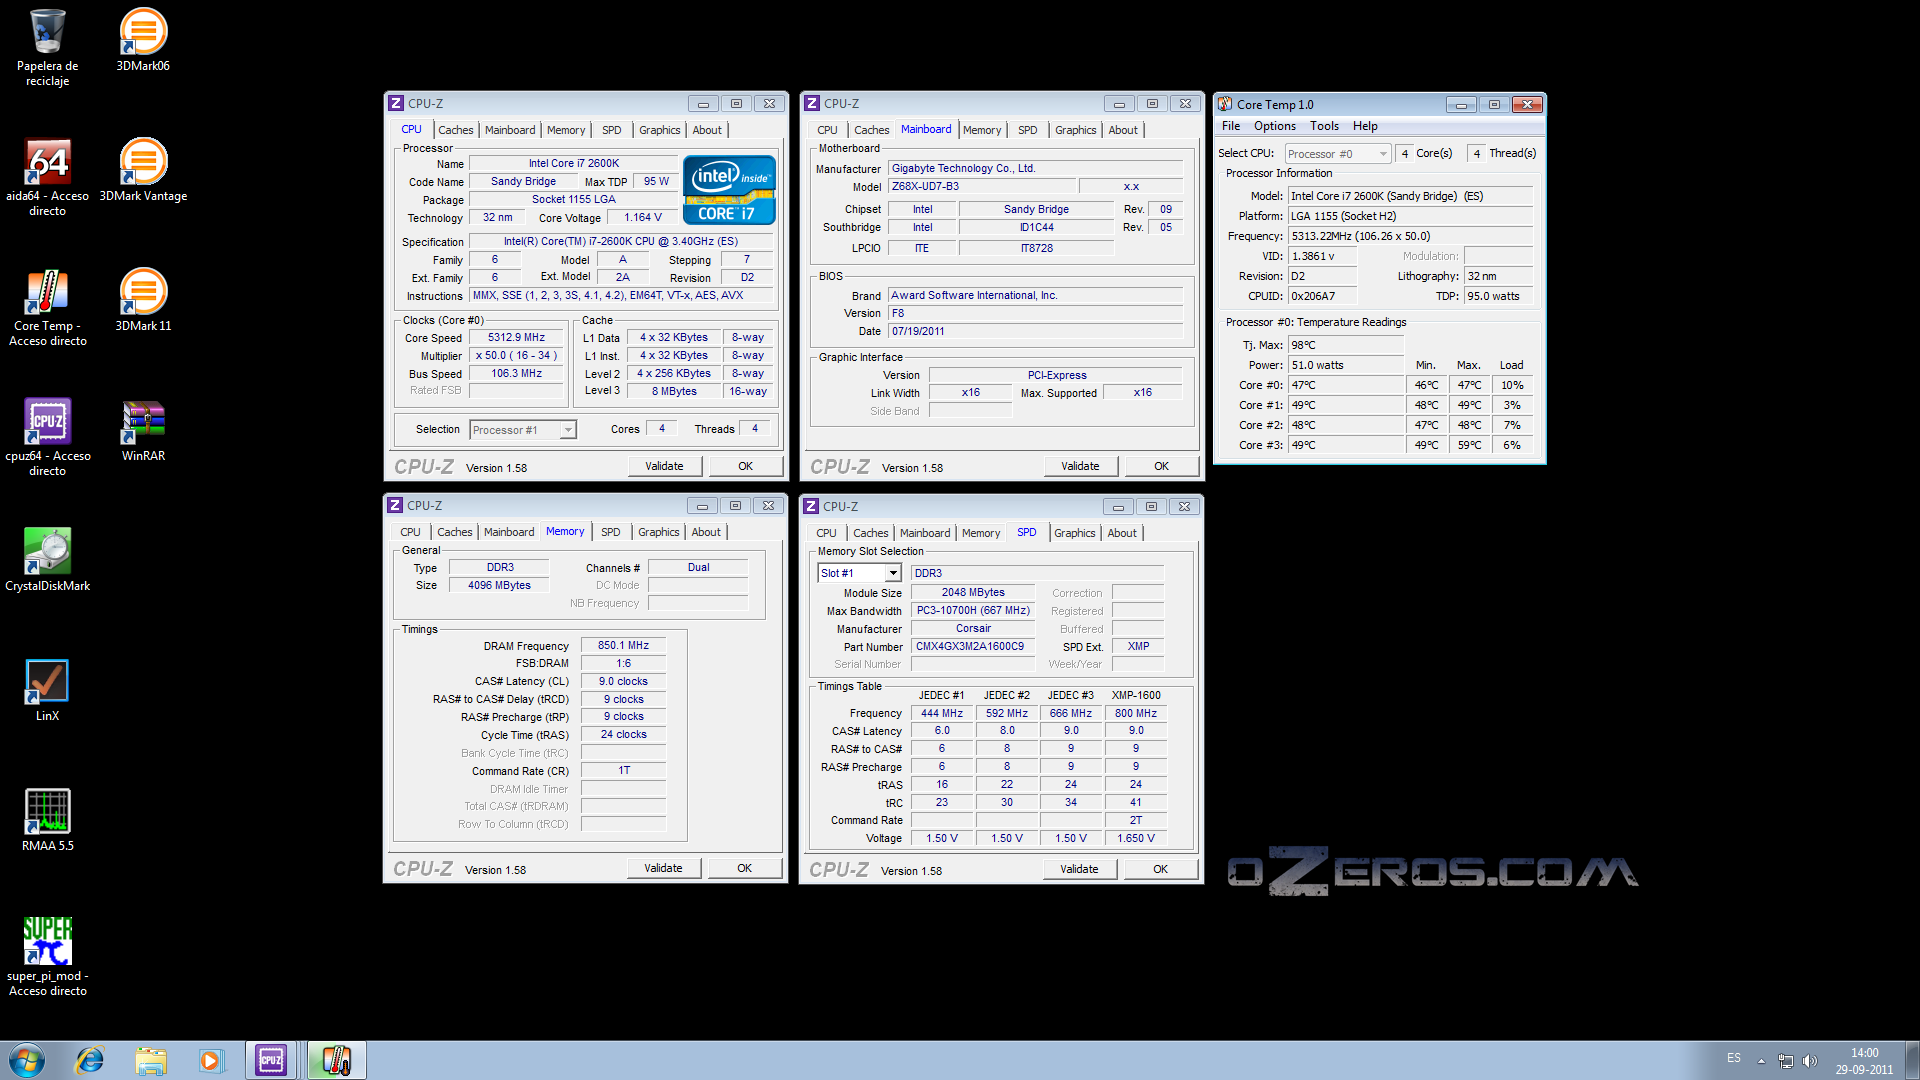
Task: Click motherboard model Z68X-UD7-B3 field
Action: 982,187
